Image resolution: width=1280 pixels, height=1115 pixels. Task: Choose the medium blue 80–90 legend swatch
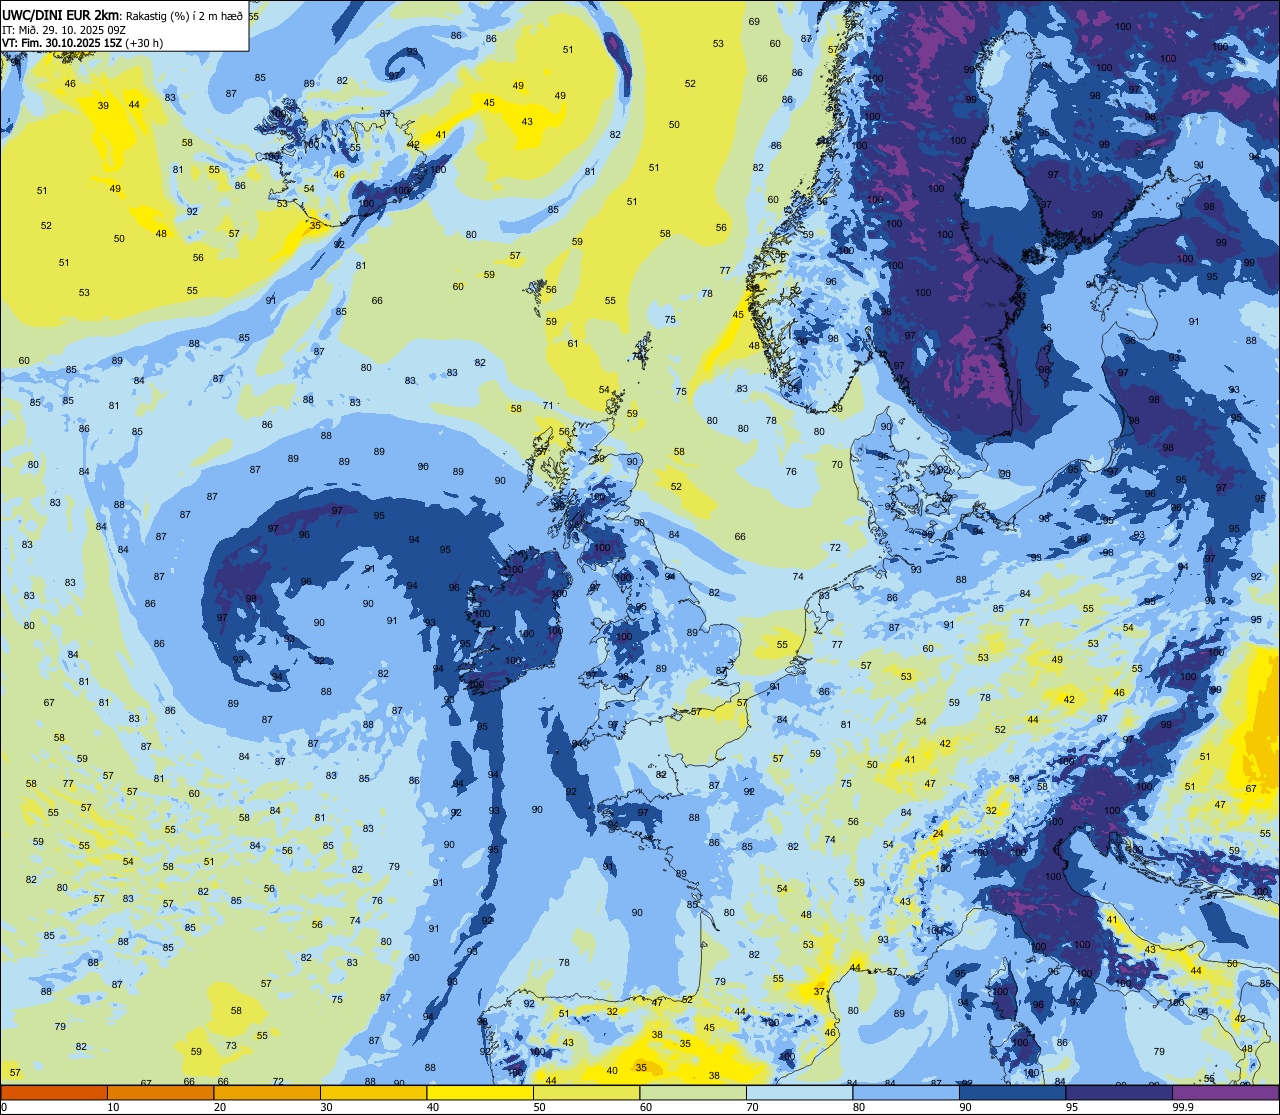click(906, 1092)
